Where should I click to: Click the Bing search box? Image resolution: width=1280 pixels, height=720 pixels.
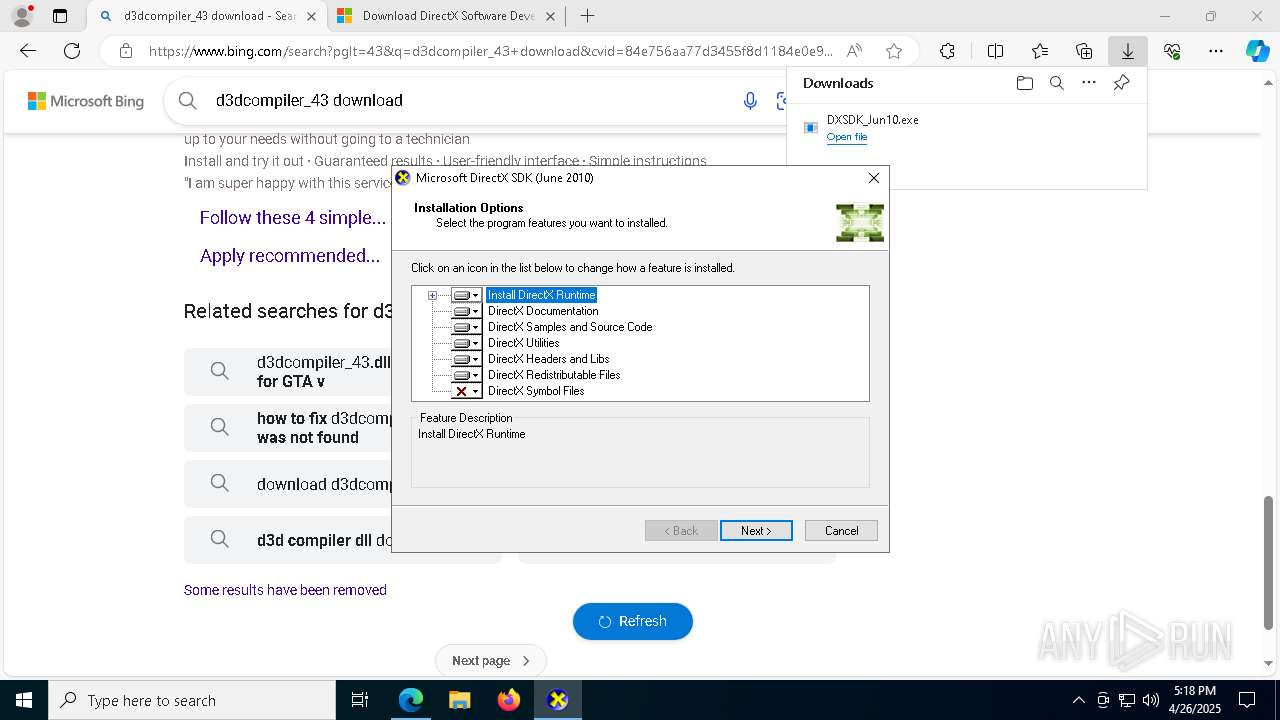tap(470, 100)
